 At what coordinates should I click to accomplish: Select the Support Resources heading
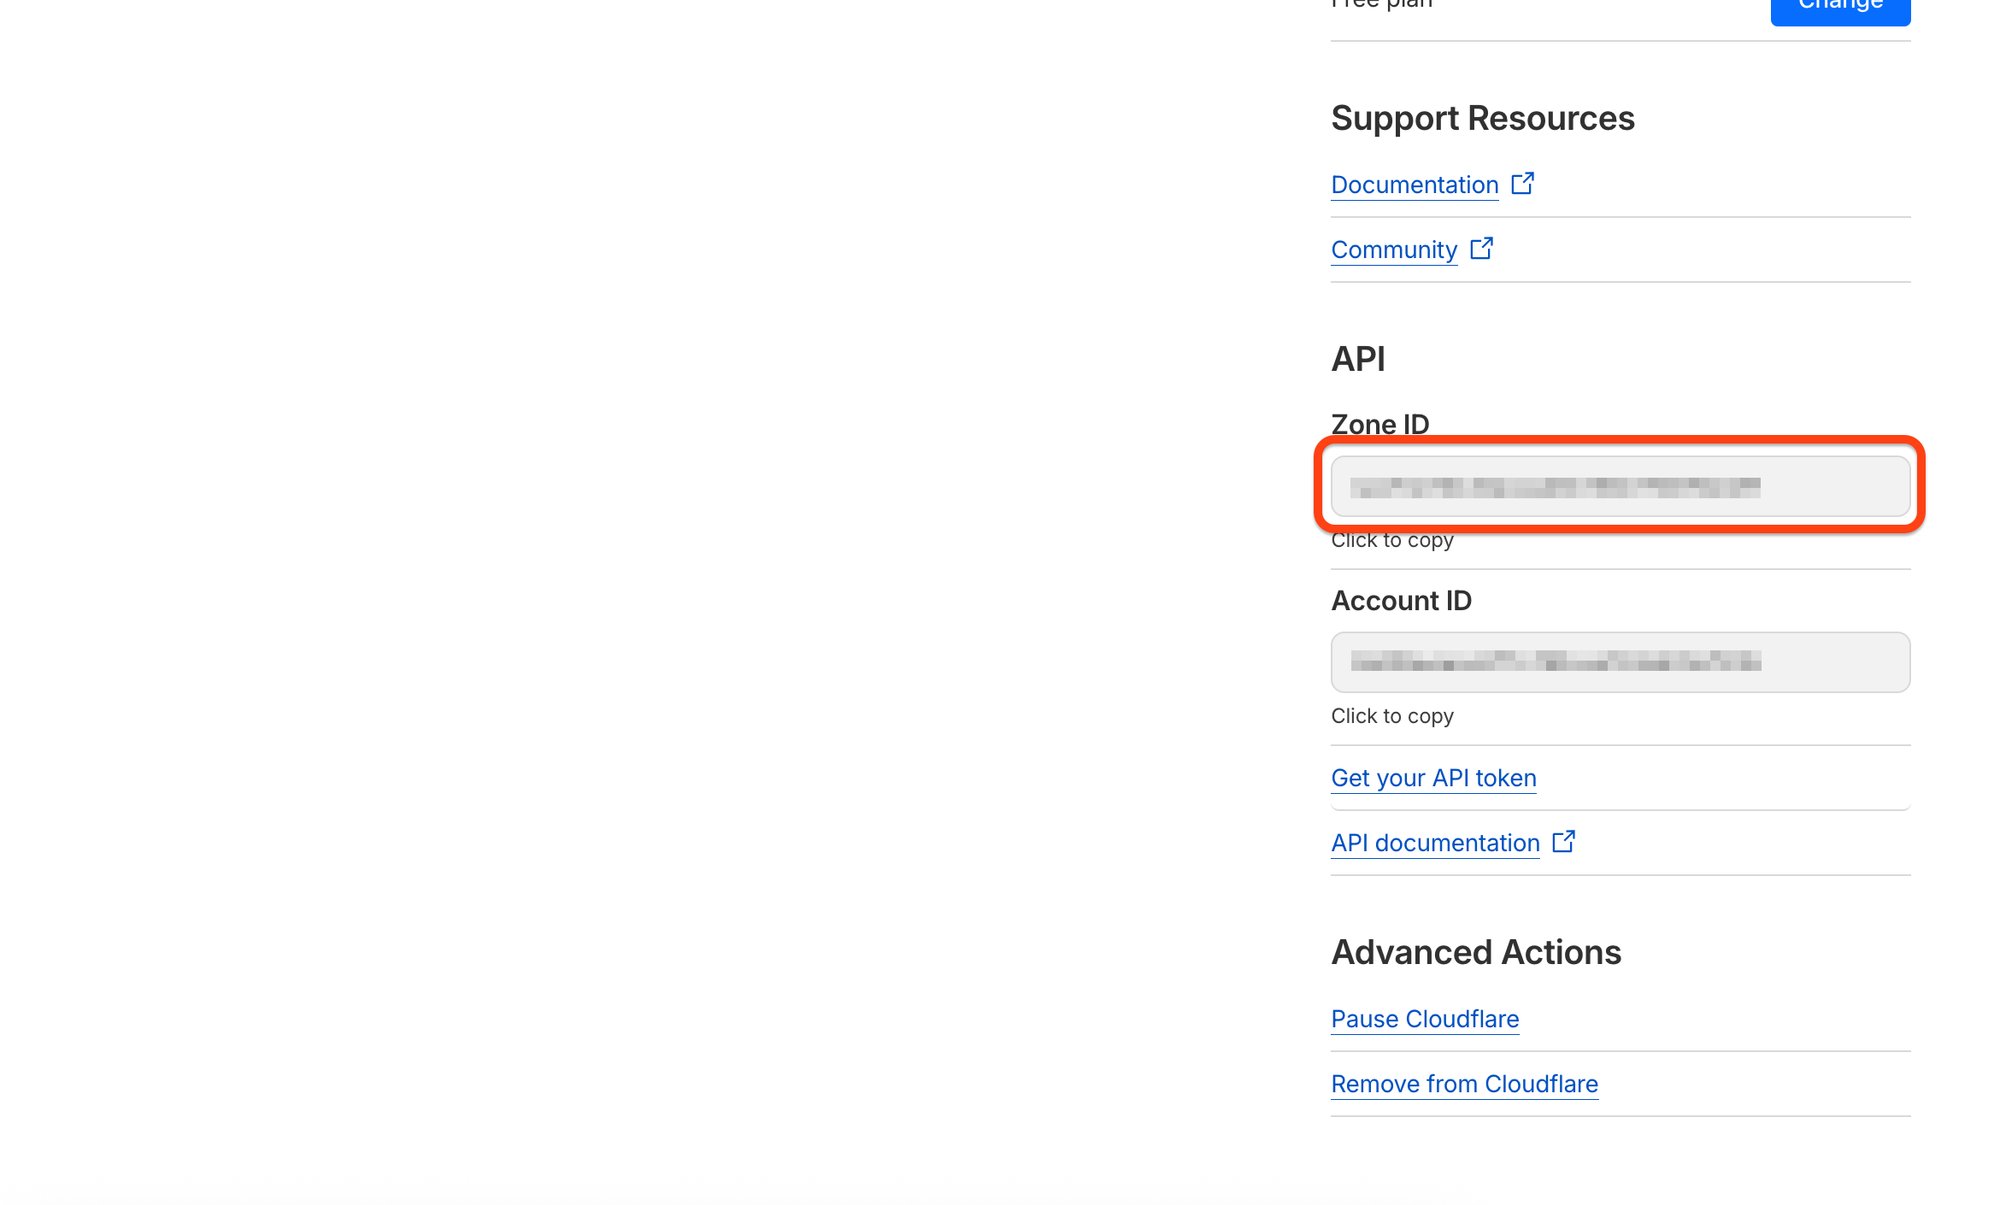(x=1483, y=118)
